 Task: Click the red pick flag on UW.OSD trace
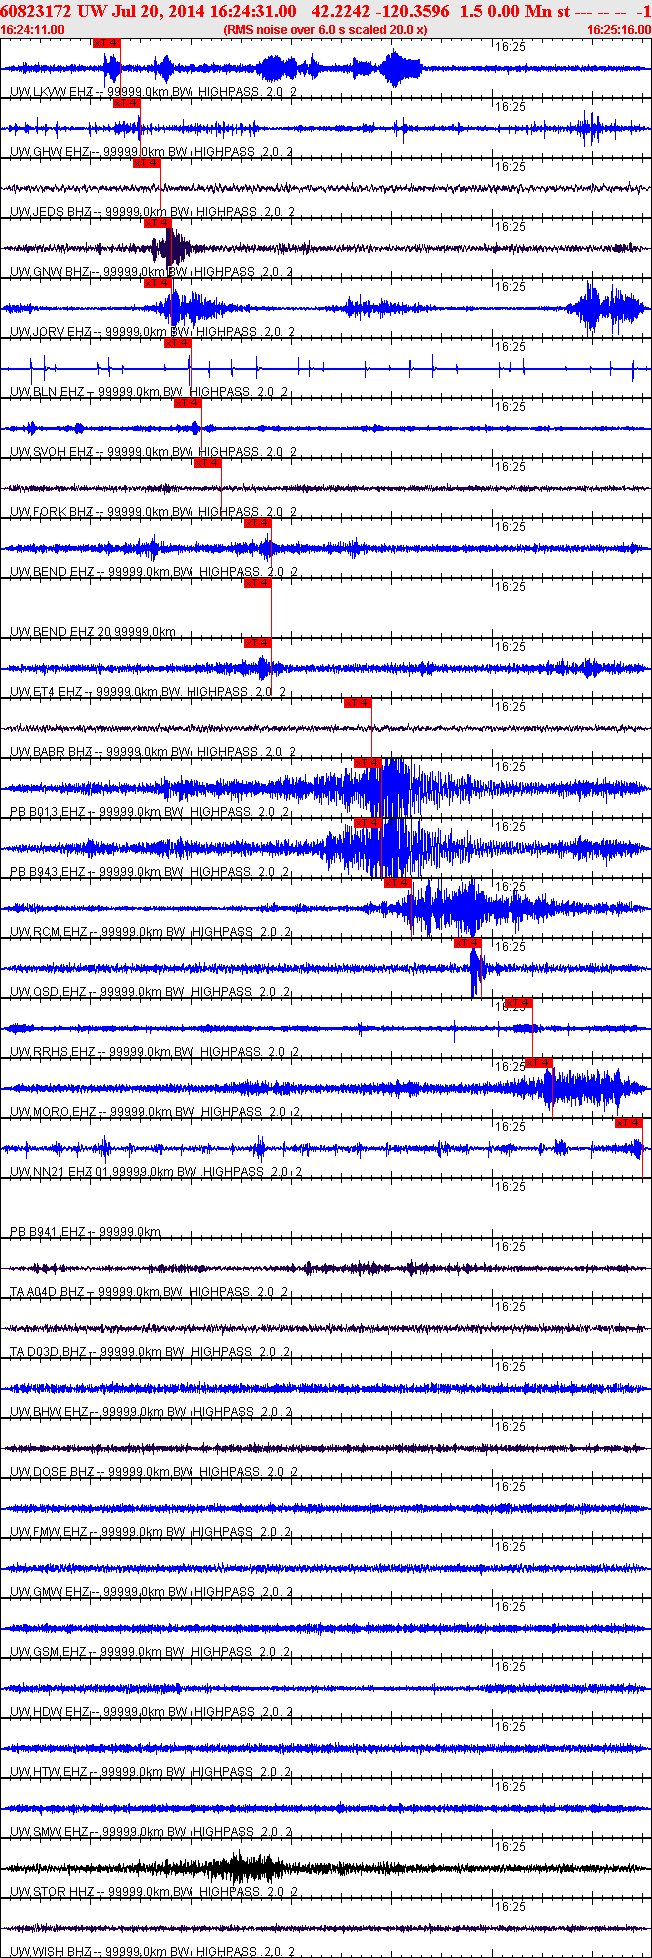coord(467,943)
